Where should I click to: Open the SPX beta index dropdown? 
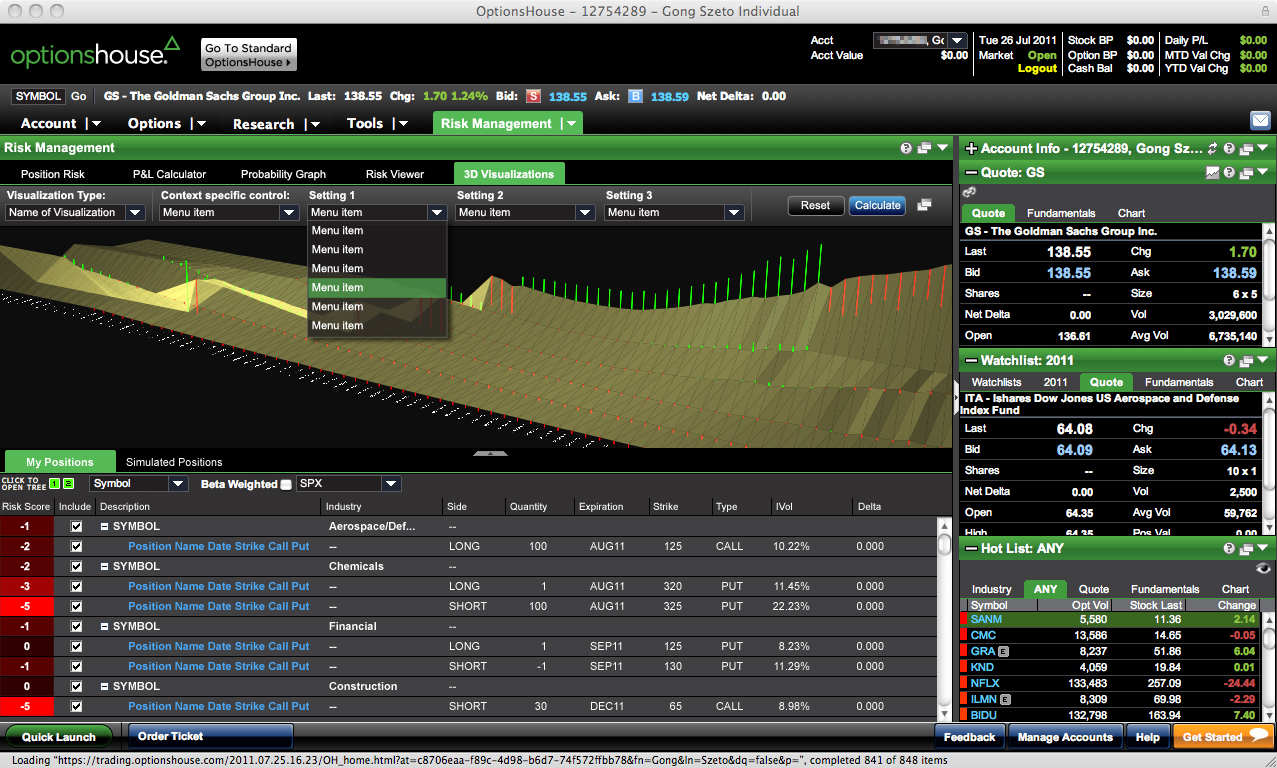click(349, 484)
